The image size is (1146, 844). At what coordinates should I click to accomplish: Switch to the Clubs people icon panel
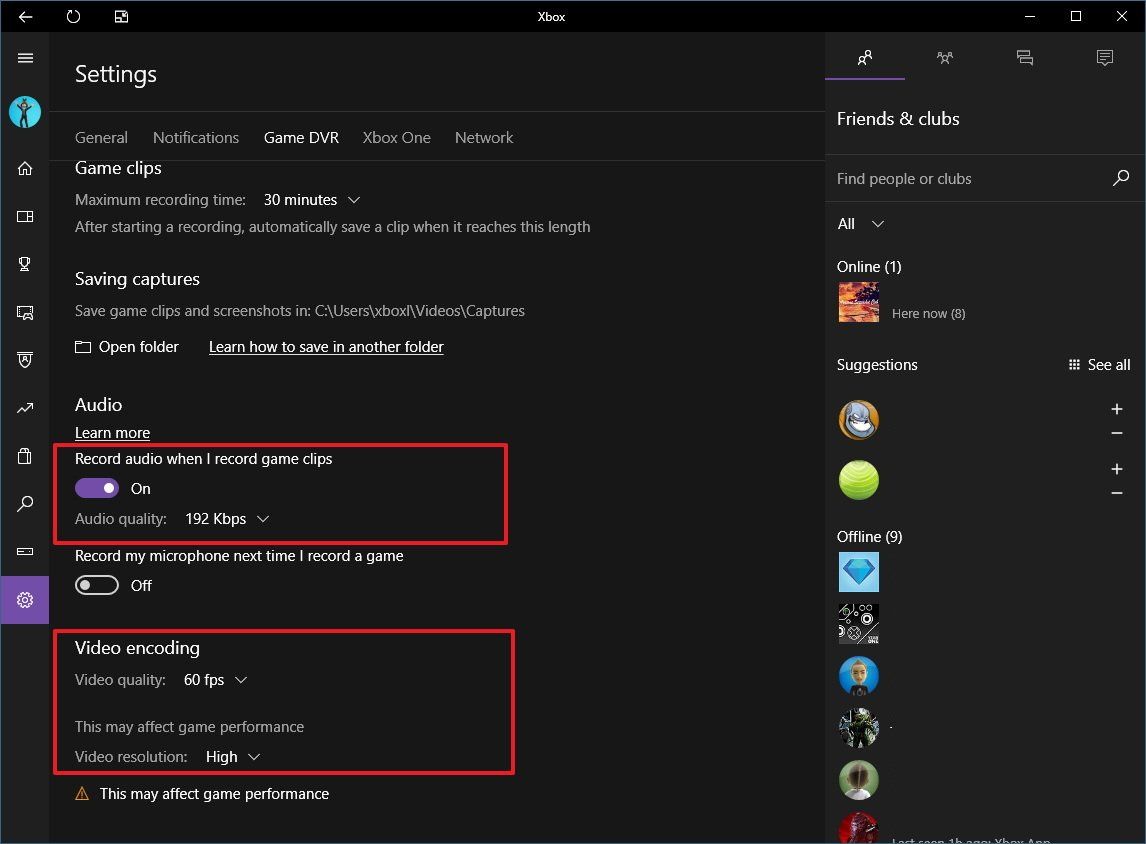(944, 58)
